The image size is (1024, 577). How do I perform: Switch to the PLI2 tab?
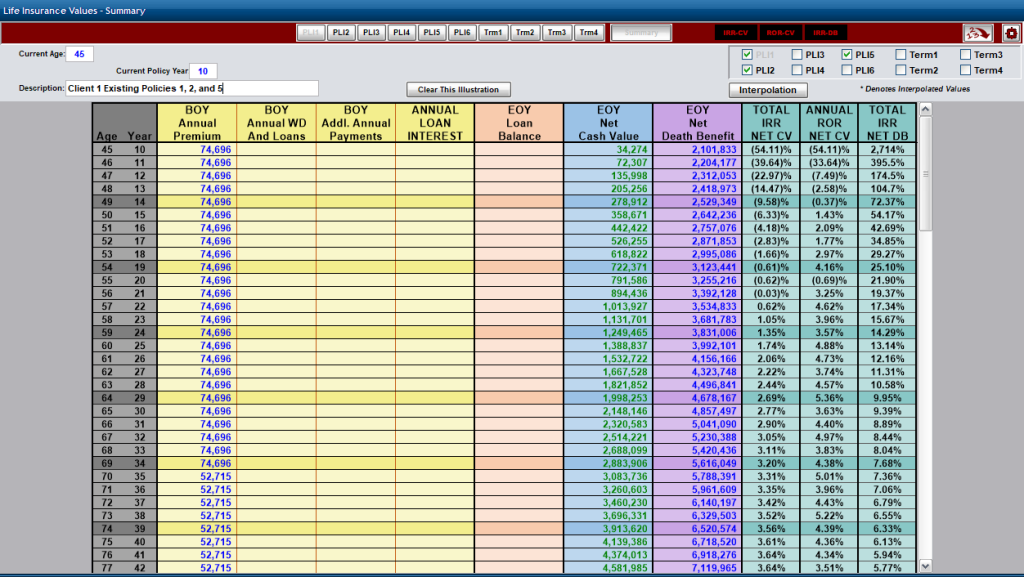341,33
